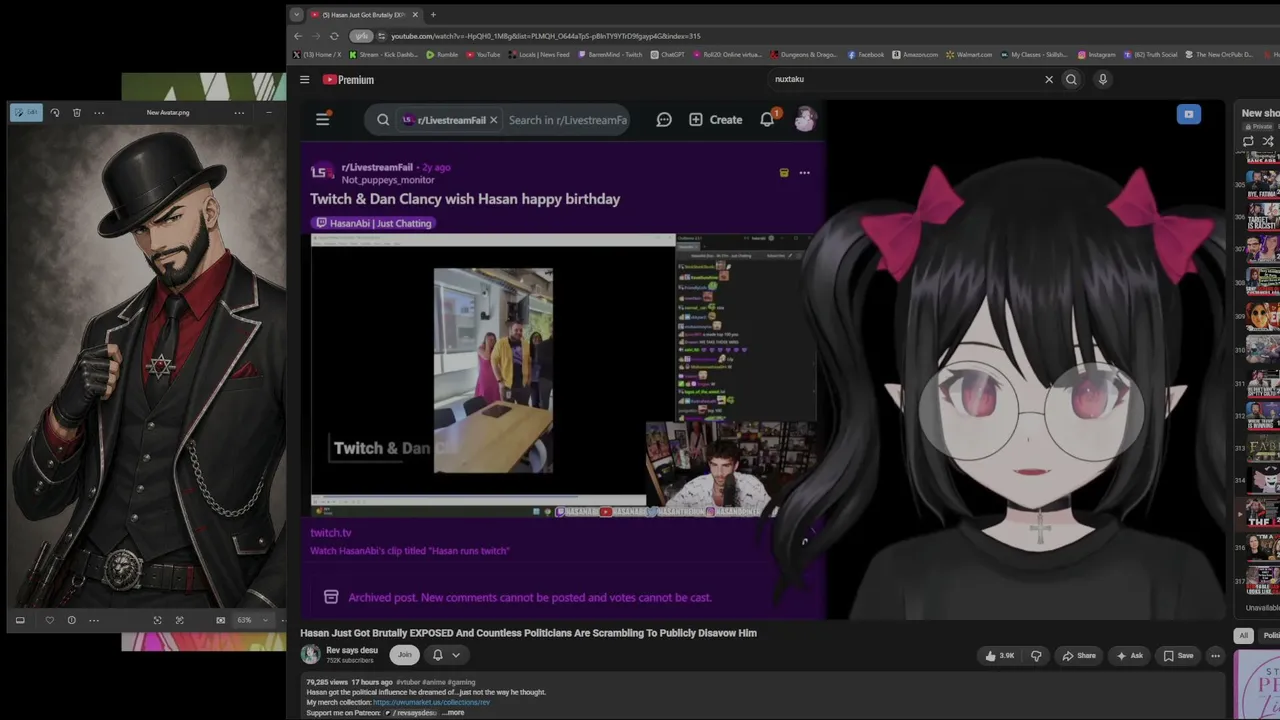The width and height of the screenshot is (1280, 720).
Task: Click the YouTube search magnifier button
Action: 1071,79
